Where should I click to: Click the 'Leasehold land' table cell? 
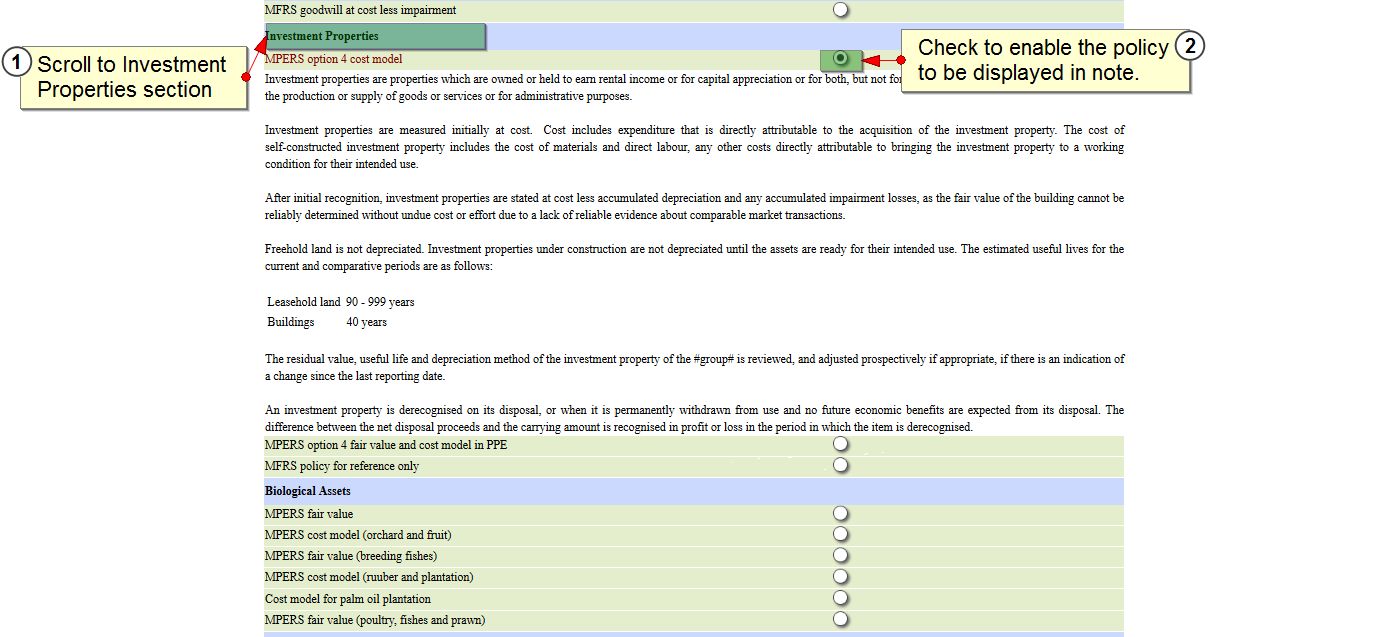point(304,302)
